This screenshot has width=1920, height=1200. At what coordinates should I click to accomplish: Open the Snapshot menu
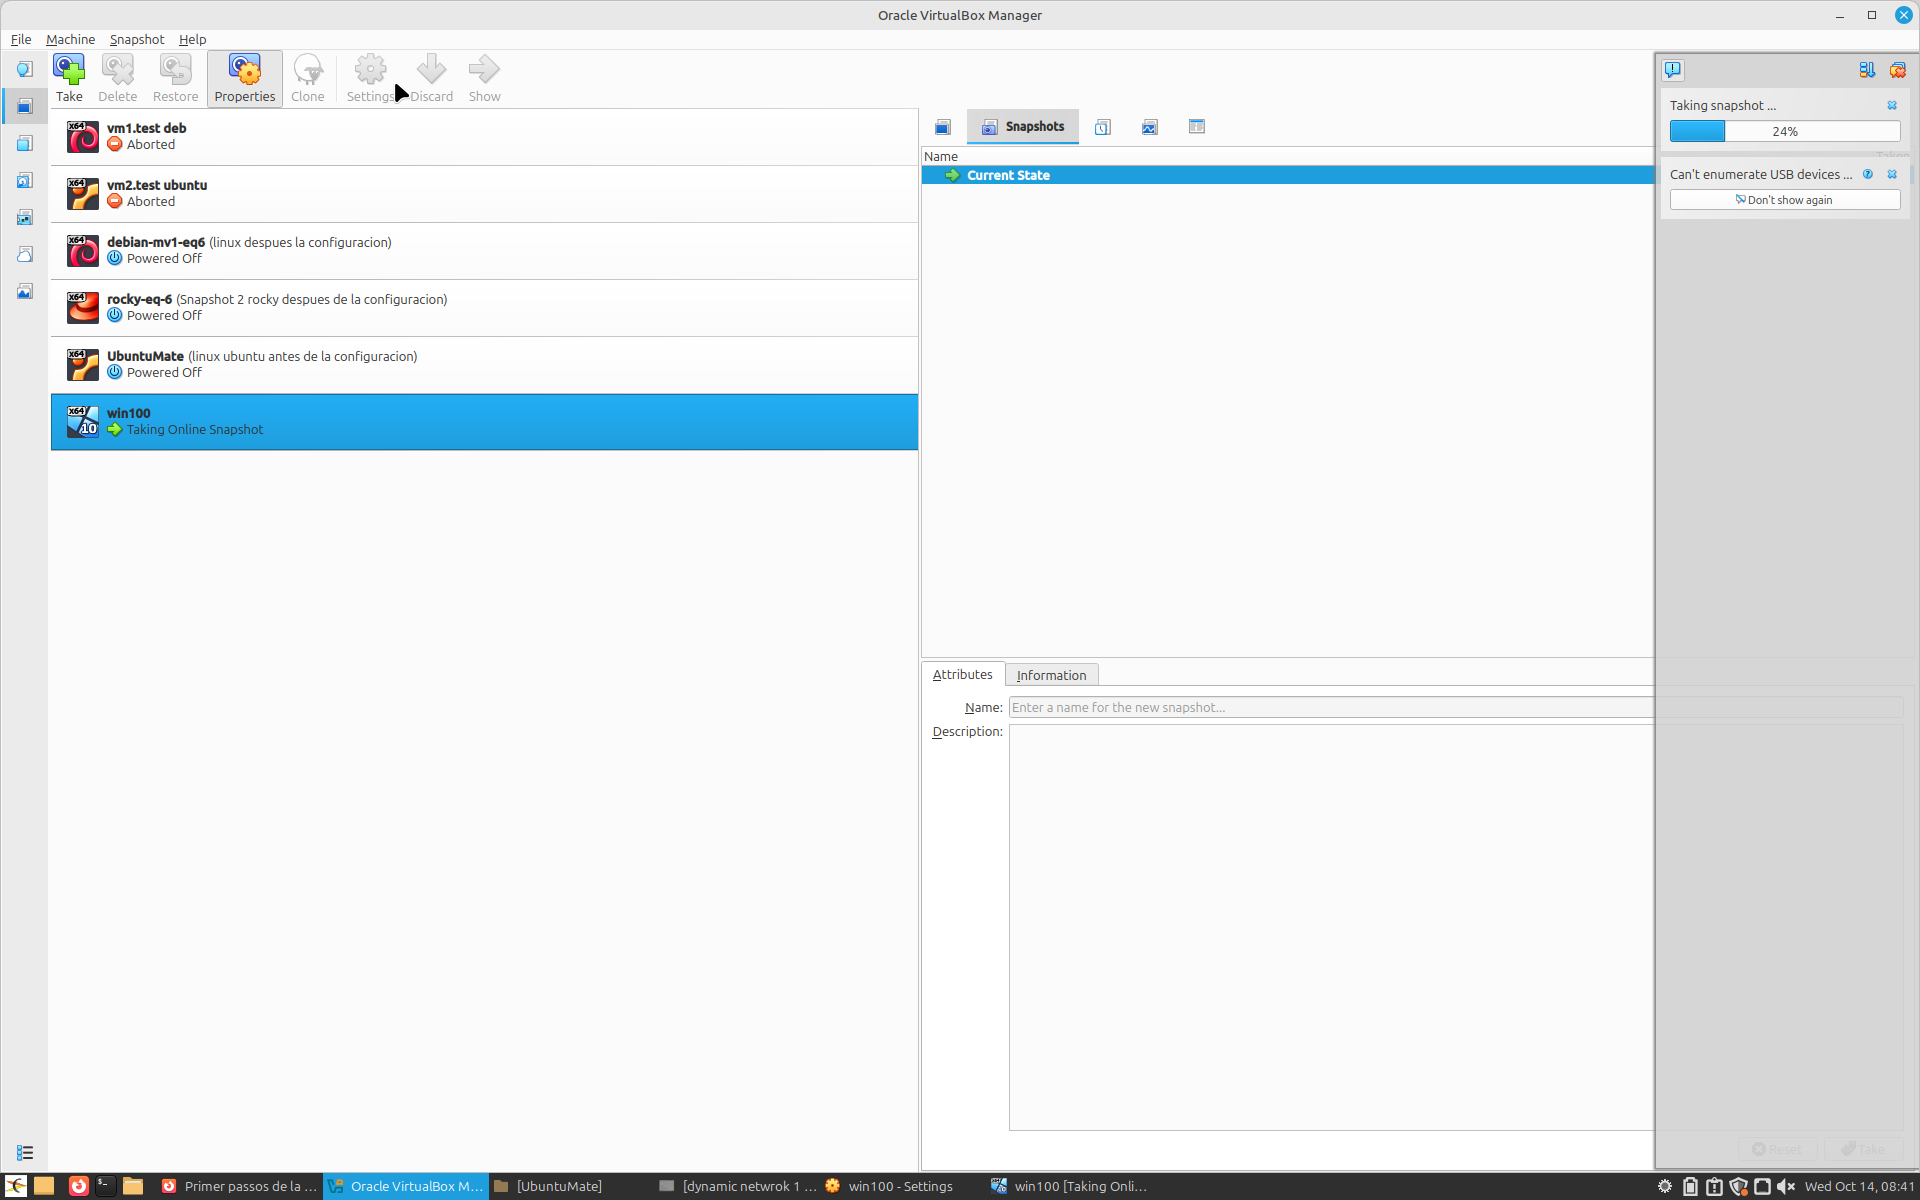pos(137,39)
